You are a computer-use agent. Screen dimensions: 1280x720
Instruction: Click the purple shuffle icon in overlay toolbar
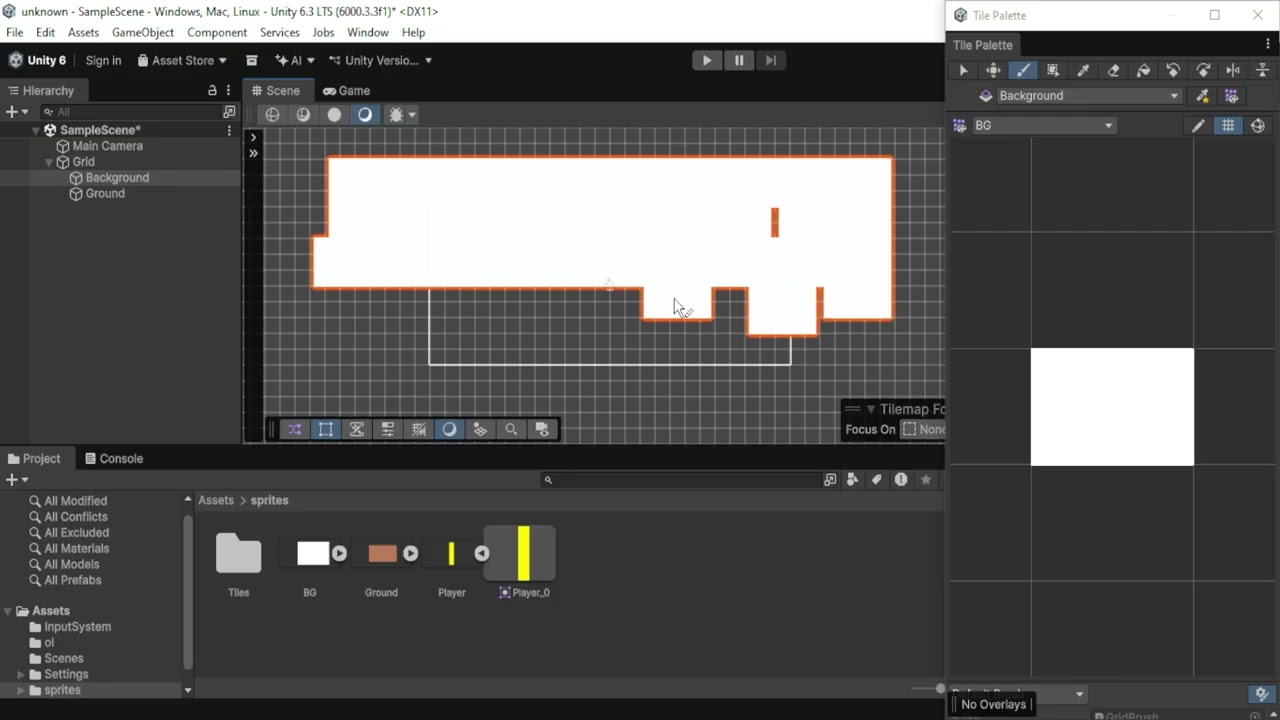294,429
